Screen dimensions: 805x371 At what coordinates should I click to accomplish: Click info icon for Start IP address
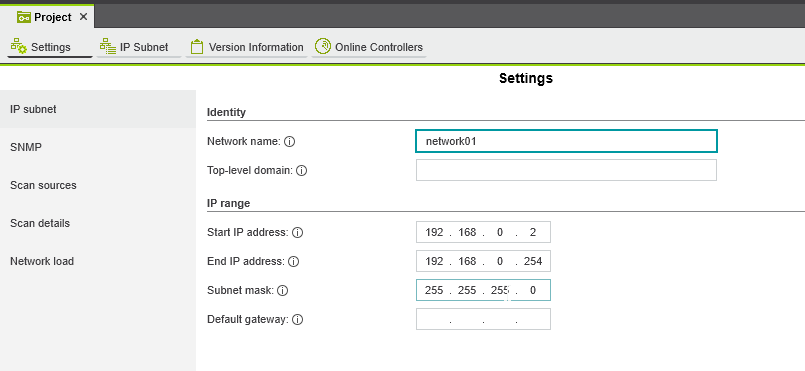click(x=298, y=232)
